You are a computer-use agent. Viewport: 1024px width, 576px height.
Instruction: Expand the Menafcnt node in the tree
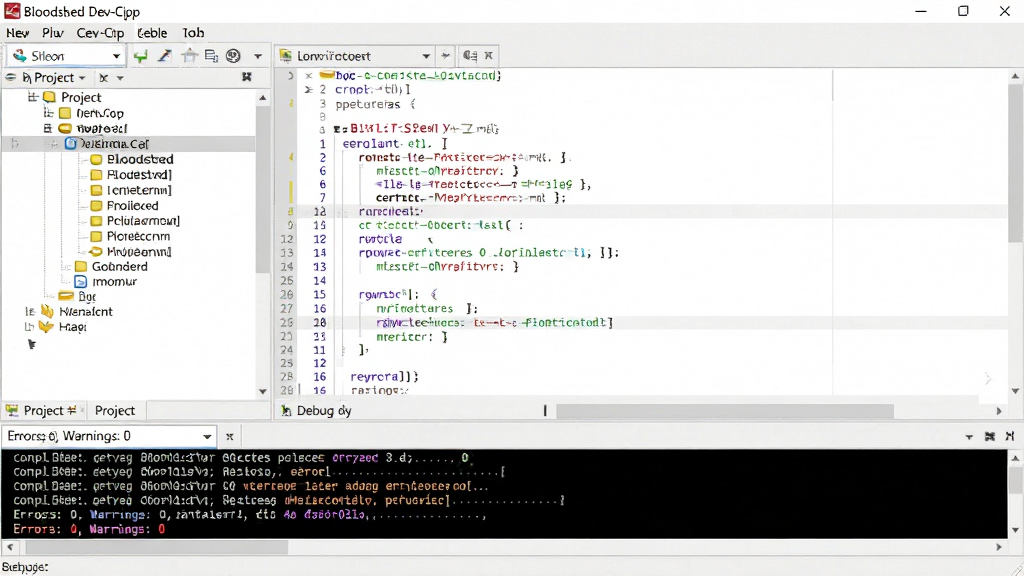[x=29, y=312]
